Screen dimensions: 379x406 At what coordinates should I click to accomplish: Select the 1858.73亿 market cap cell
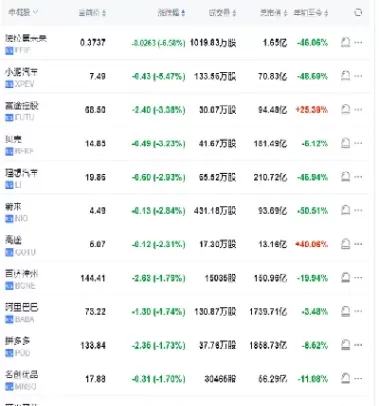pyautogui.click(x=268, y=345)
